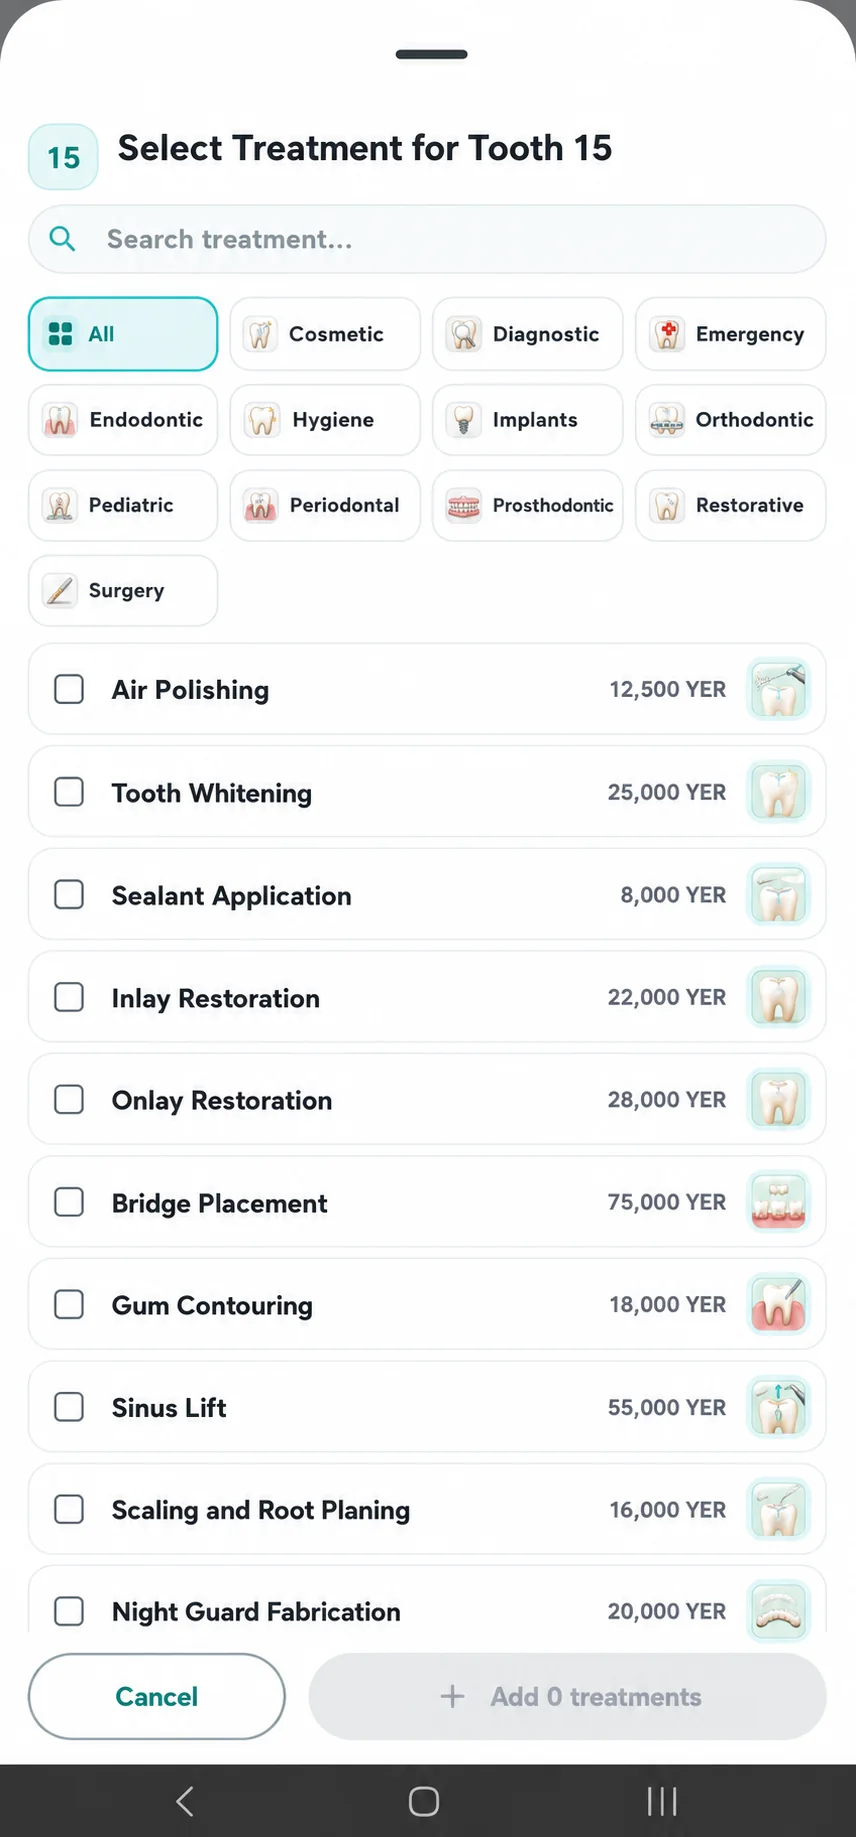Filter by Cosmetic category
Screen dimensions: 856x1837
(325, 334)
